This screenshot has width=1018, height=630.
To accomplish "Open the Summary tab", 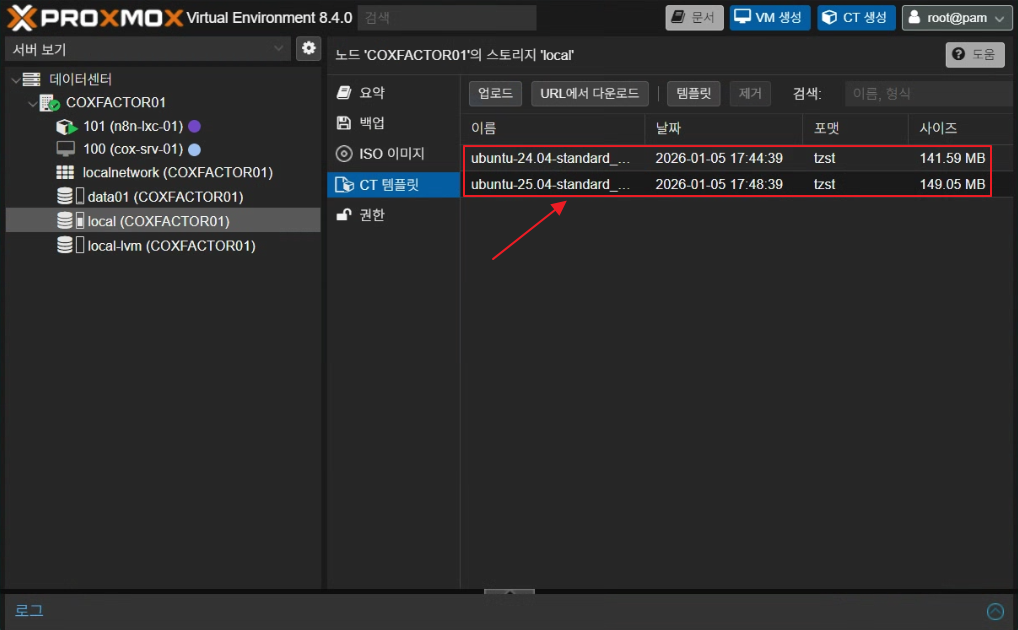I will [x=393, y=92].
